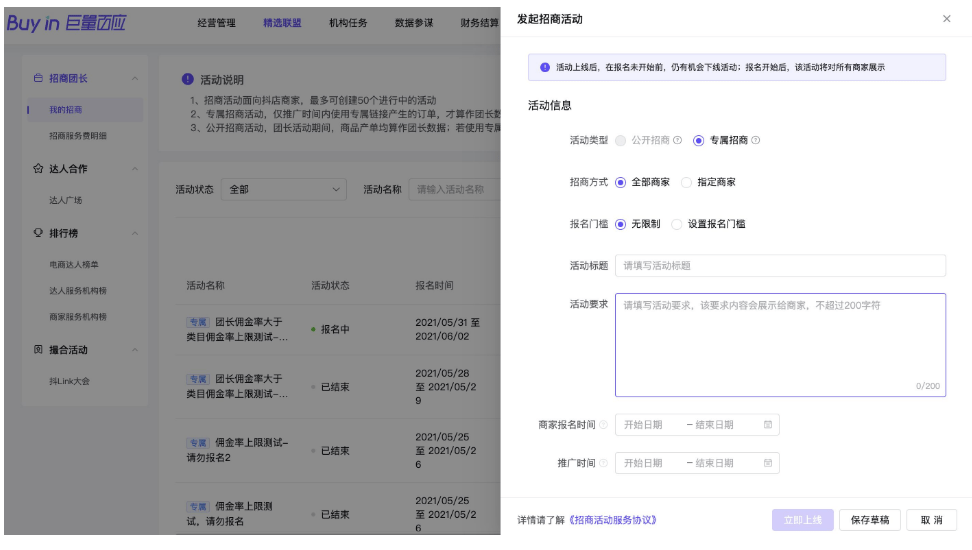Open 达人服务机构榜 in sidebar
The image size is (972, 550).
coord(78,291)
